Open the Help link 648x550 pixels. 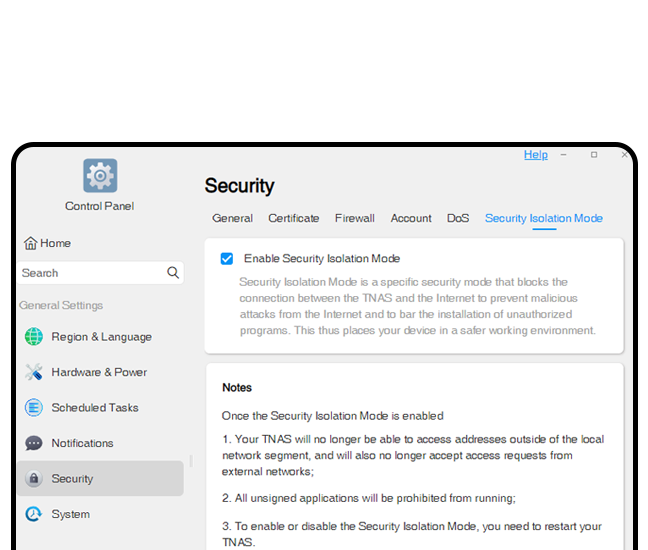click(536, 155)
